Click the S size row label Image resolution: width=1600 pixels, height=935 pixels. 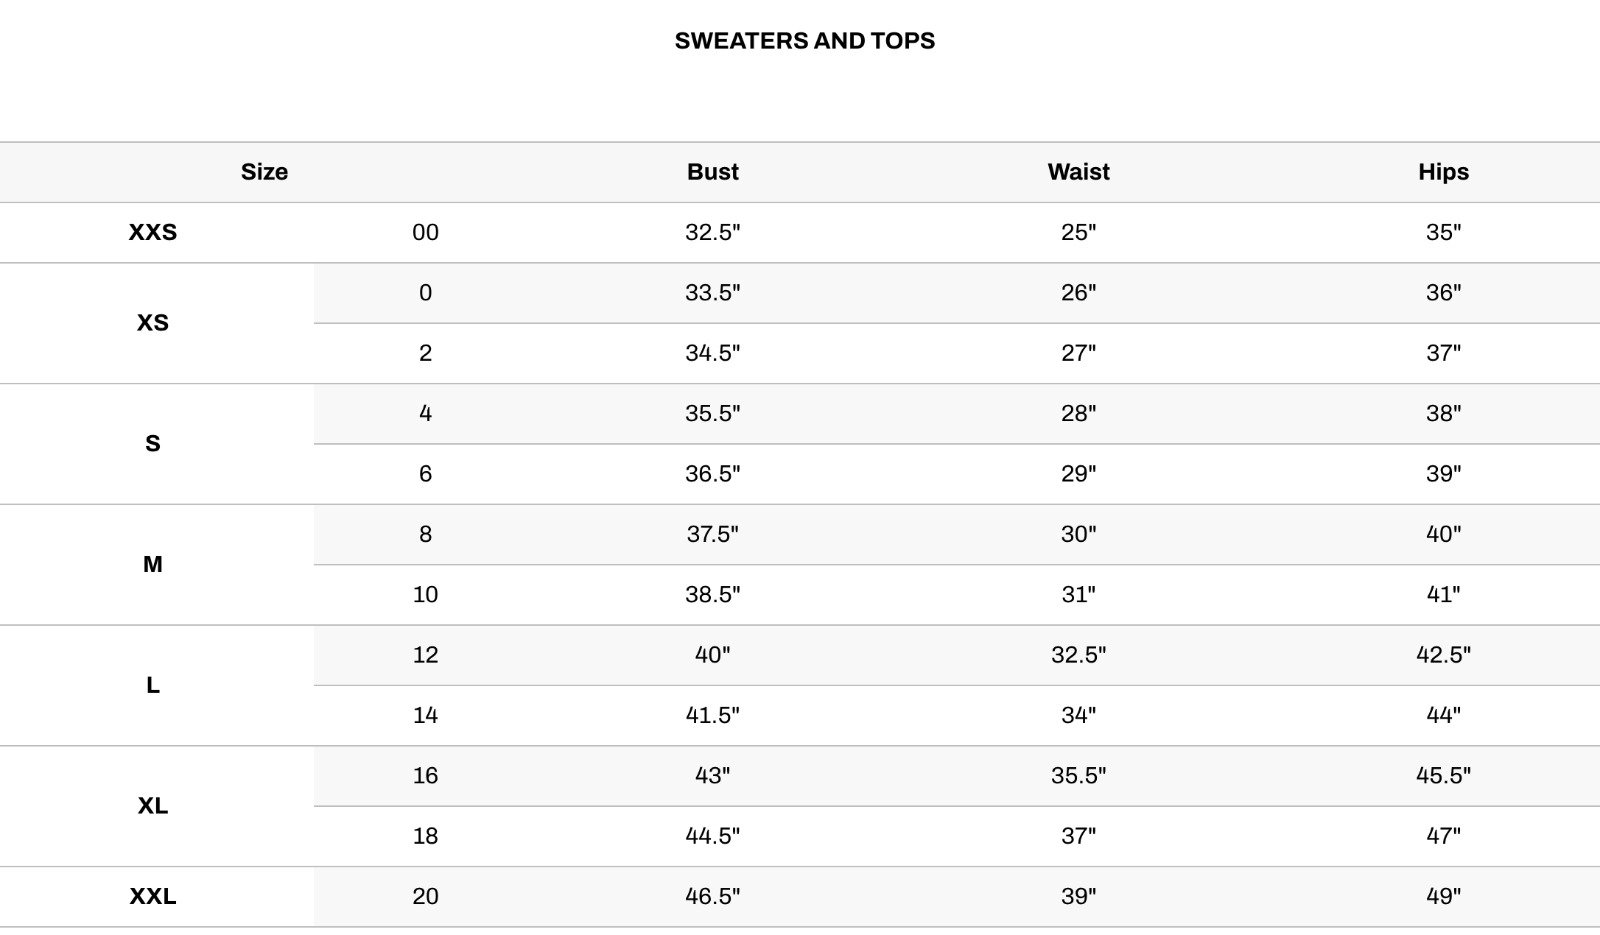pyautogui.click(x=153, y=443)
